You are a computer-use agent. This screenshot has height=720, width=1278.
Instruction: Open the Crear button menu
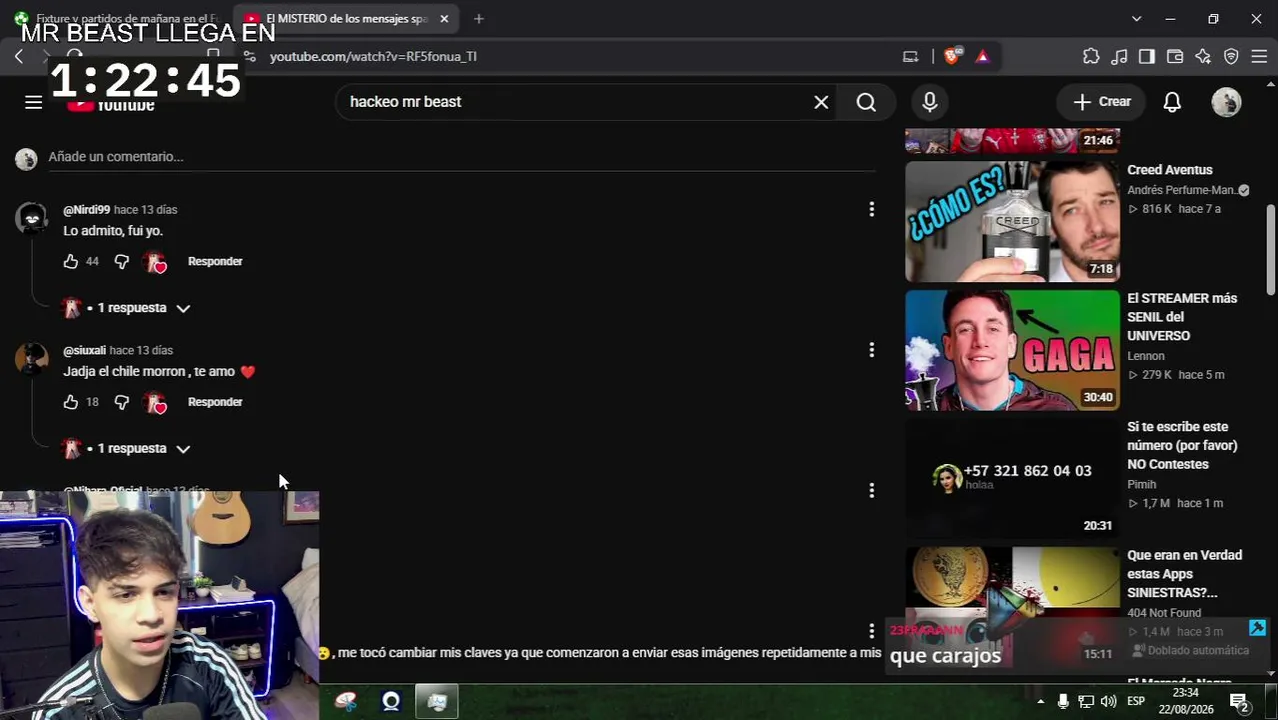point(1101,102)
